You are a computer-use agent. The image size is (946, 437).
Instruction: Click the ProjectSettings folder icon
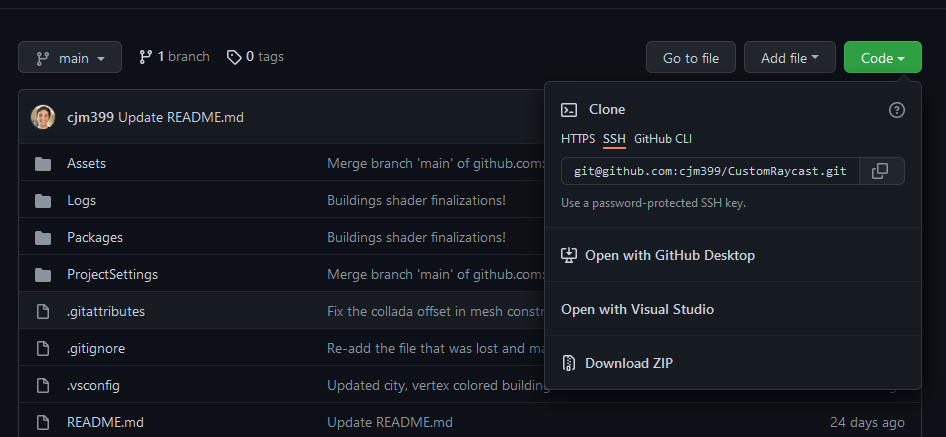click(43, 275)
